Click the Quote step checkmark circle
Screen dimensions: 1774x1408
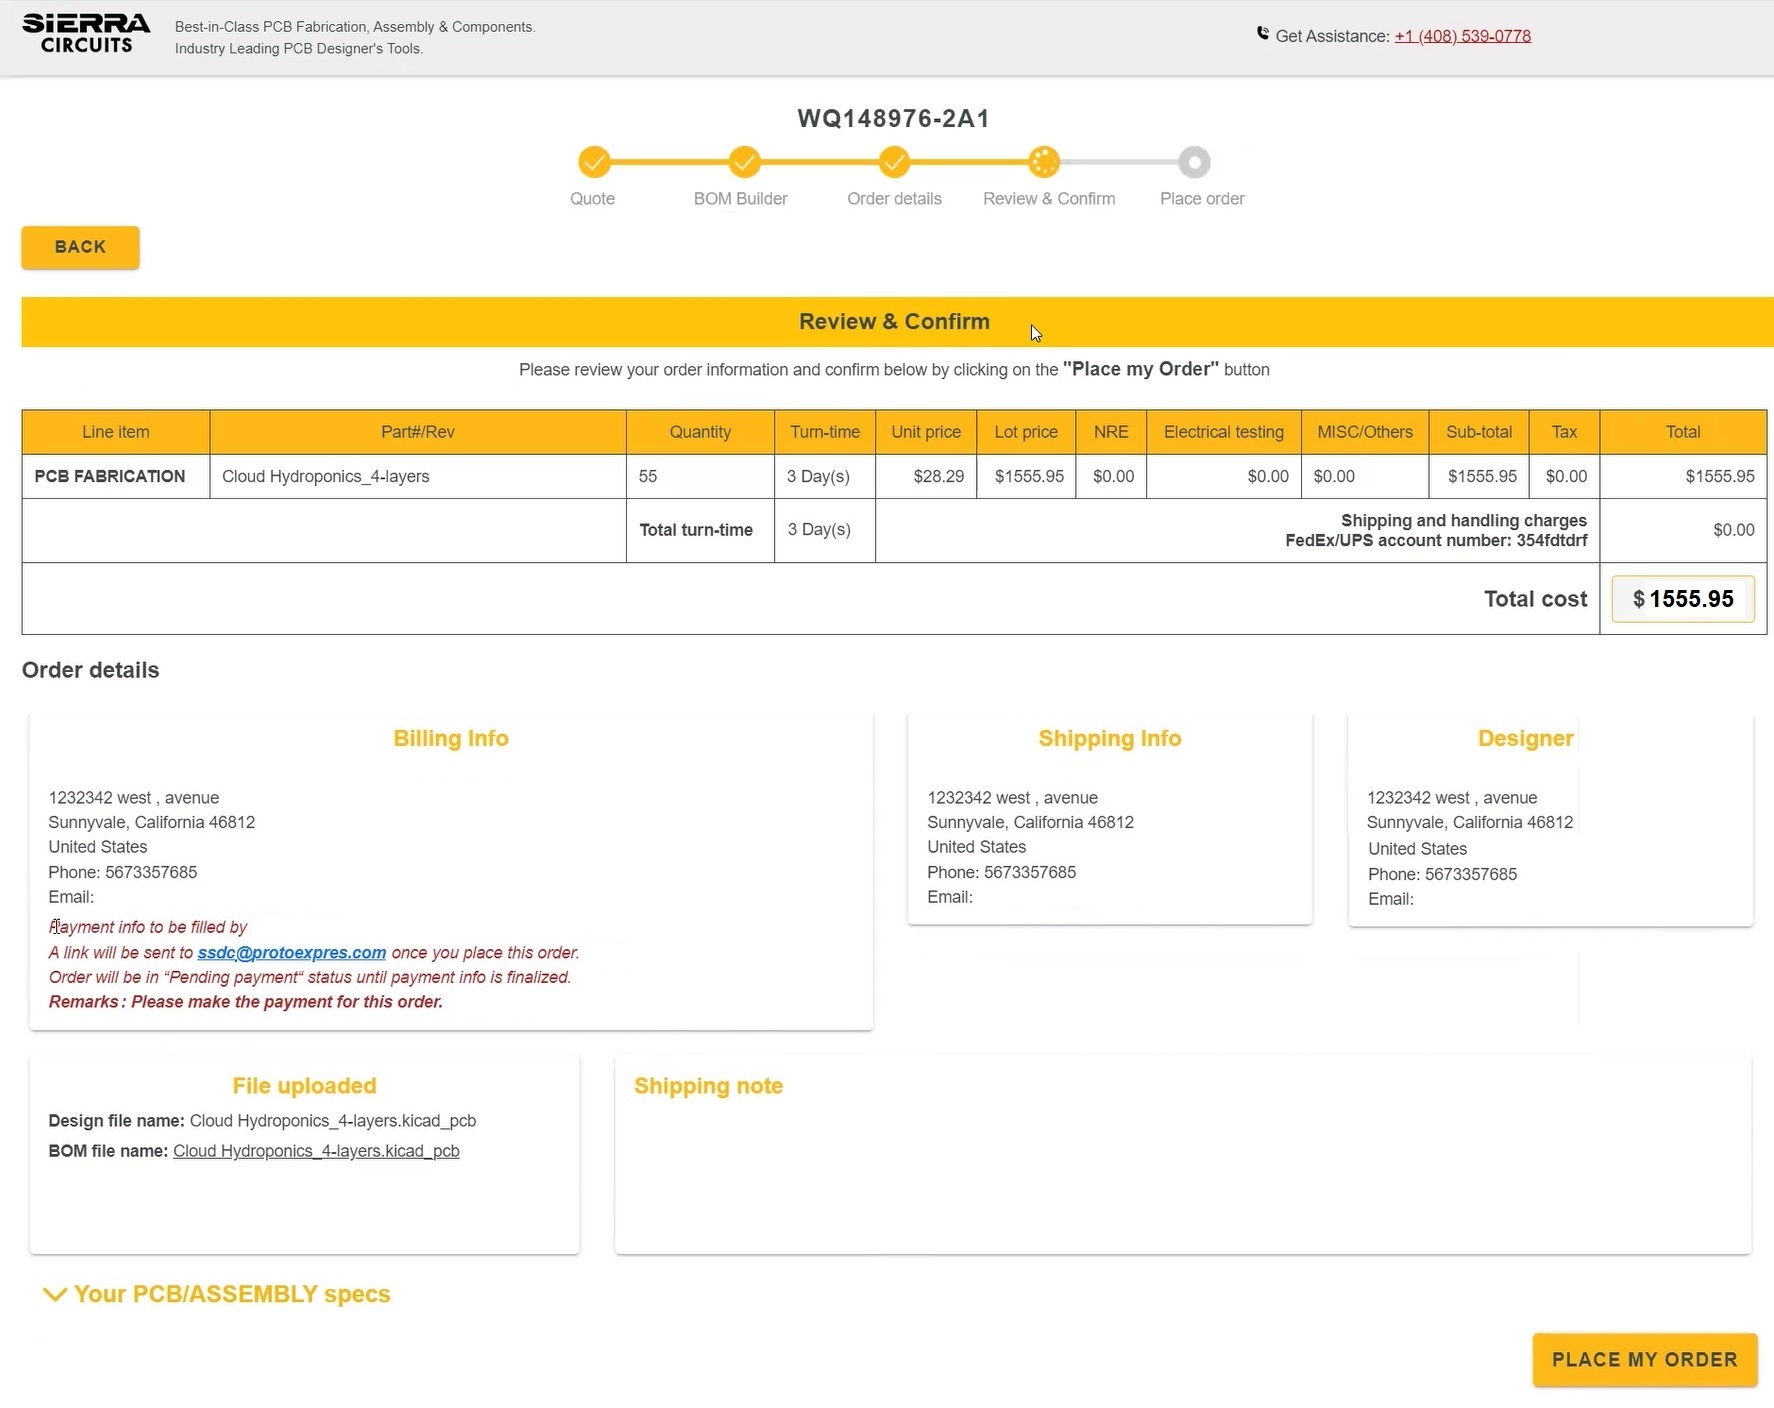(594, 161)
